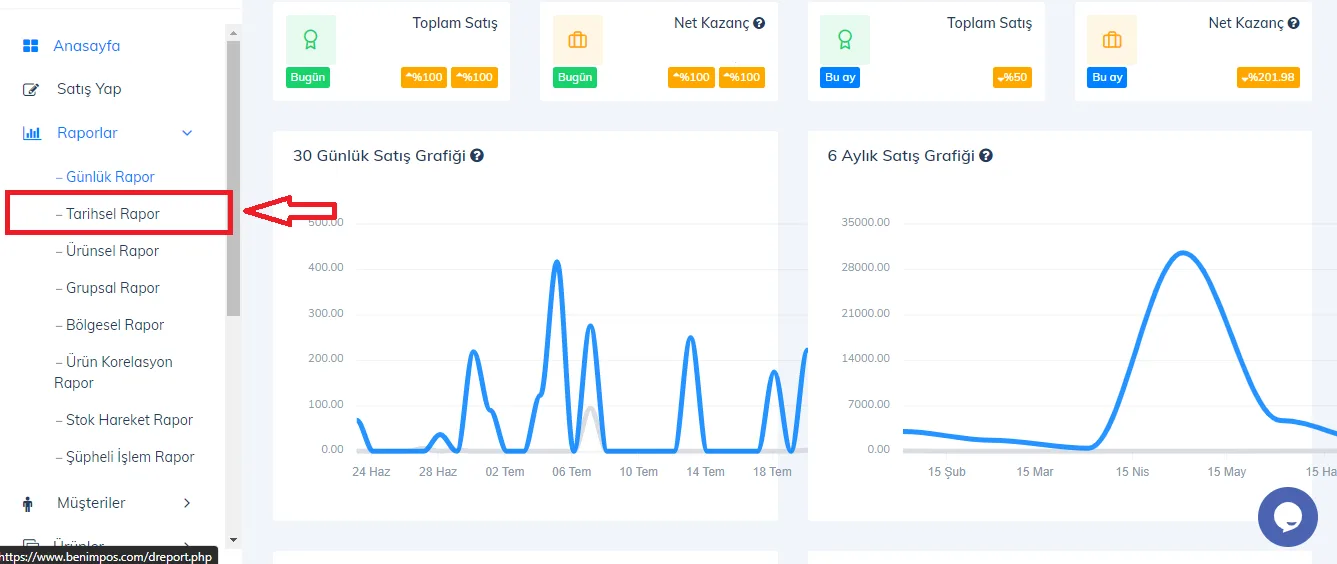
Task: Click briefcase icon in Bu ay Net Kazanç card
Action: (1112, 40)
